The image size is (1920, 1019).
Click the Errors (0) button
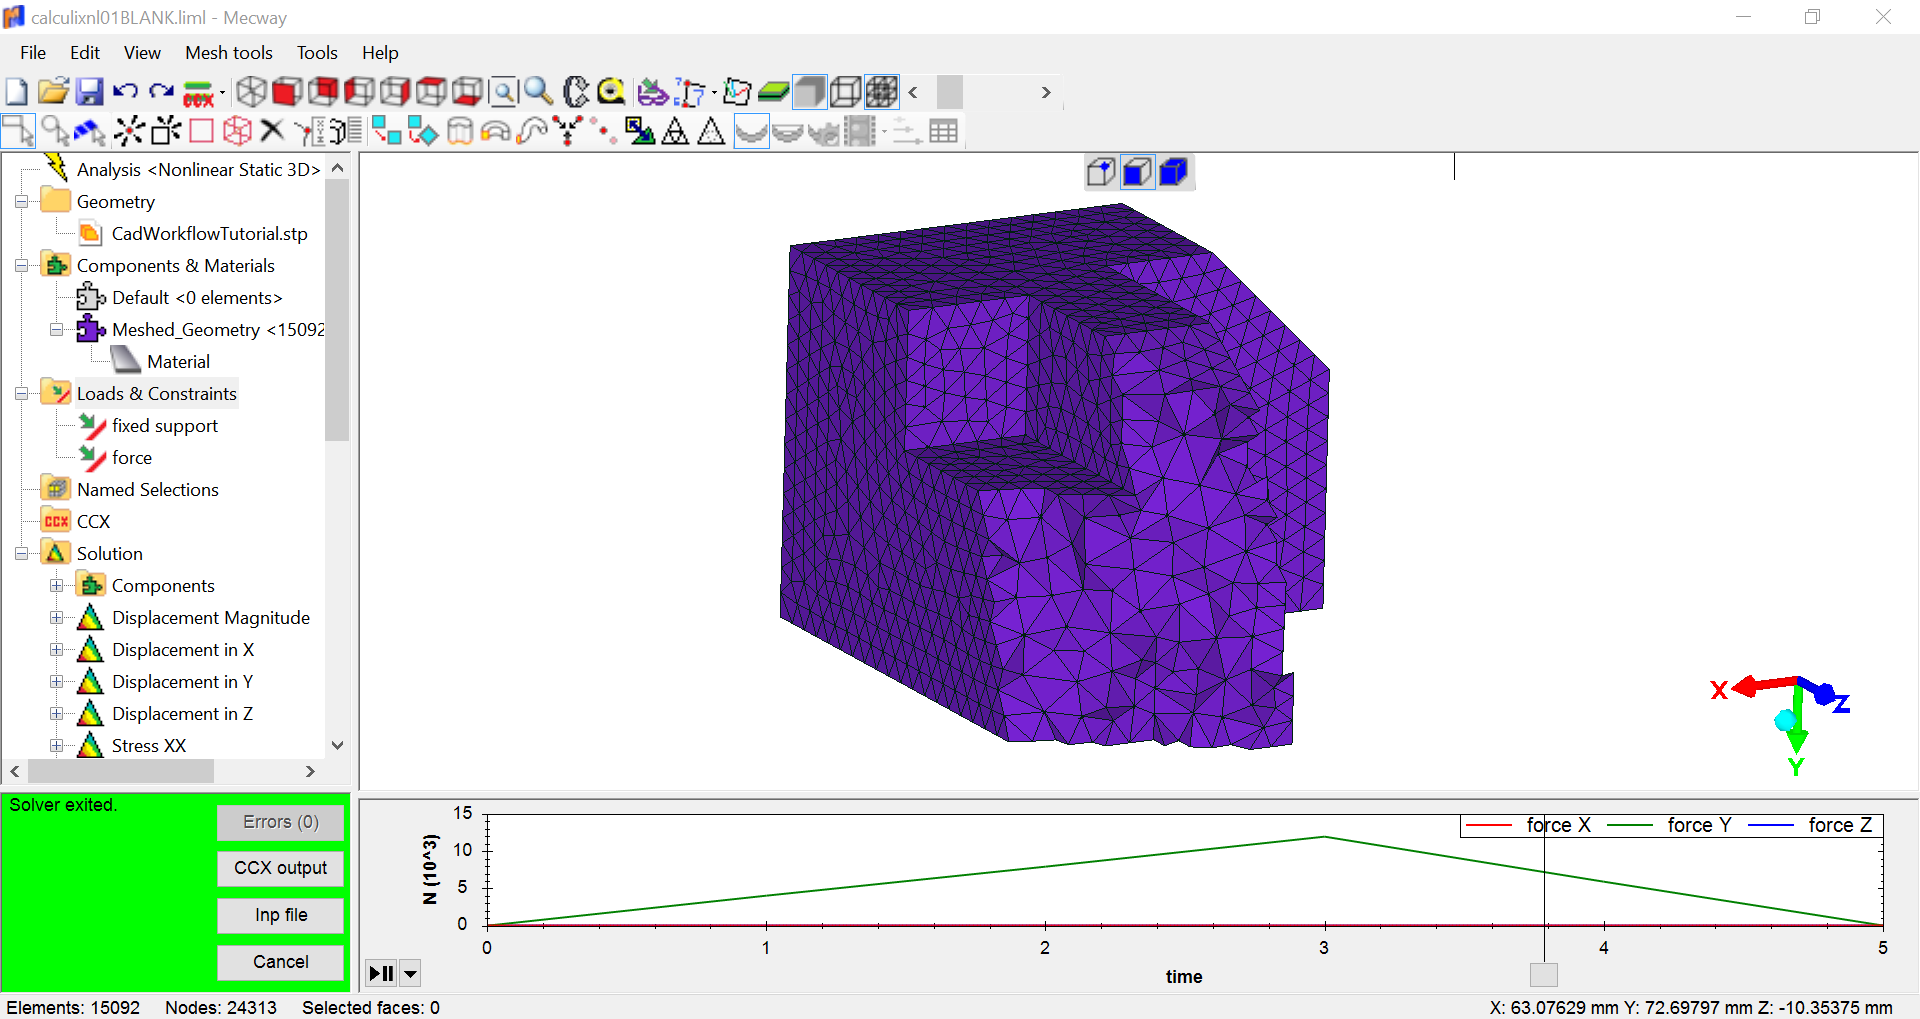(281, 822)
